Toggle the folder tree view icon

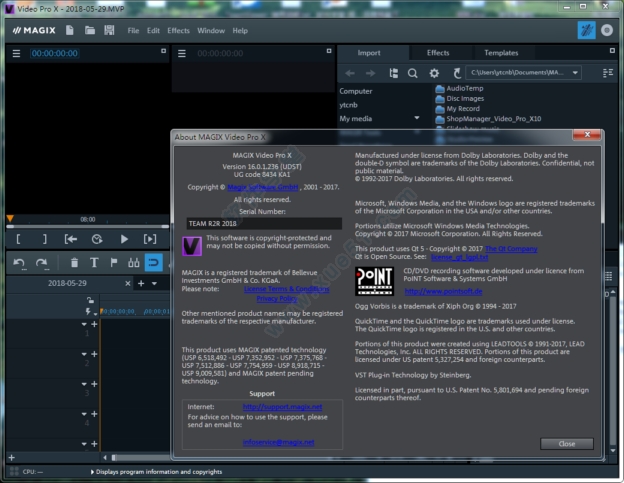pyautogui.click(x=394, y=73)
